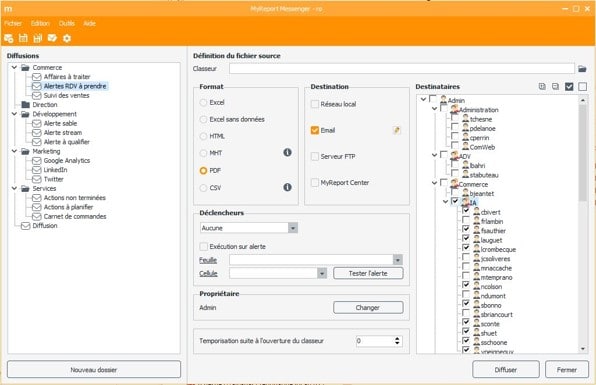This screenshot has height=385, width=596.
Task: Open the Edition menu
Action: [40, 23]
